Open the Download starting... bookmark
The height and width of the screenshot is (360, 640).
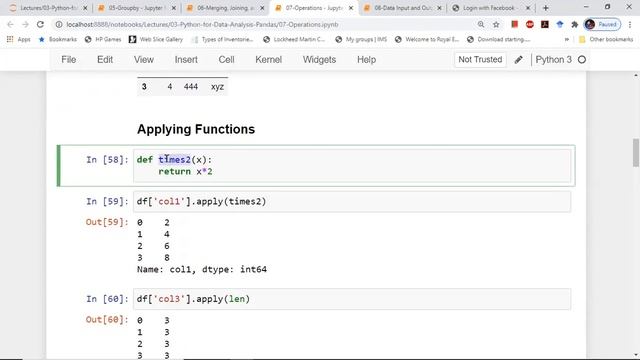[x=498, y=40]
